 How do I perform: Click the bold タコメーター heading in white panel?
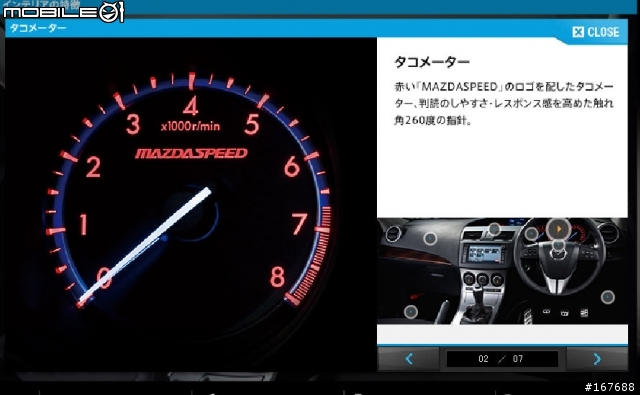432,62
